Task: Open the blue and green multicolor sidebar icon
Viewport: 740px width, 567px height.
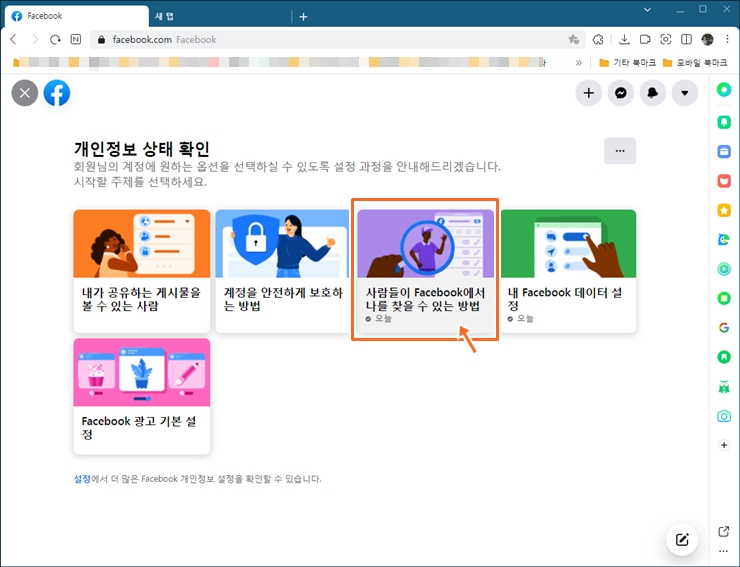Action: coord(723,240)
